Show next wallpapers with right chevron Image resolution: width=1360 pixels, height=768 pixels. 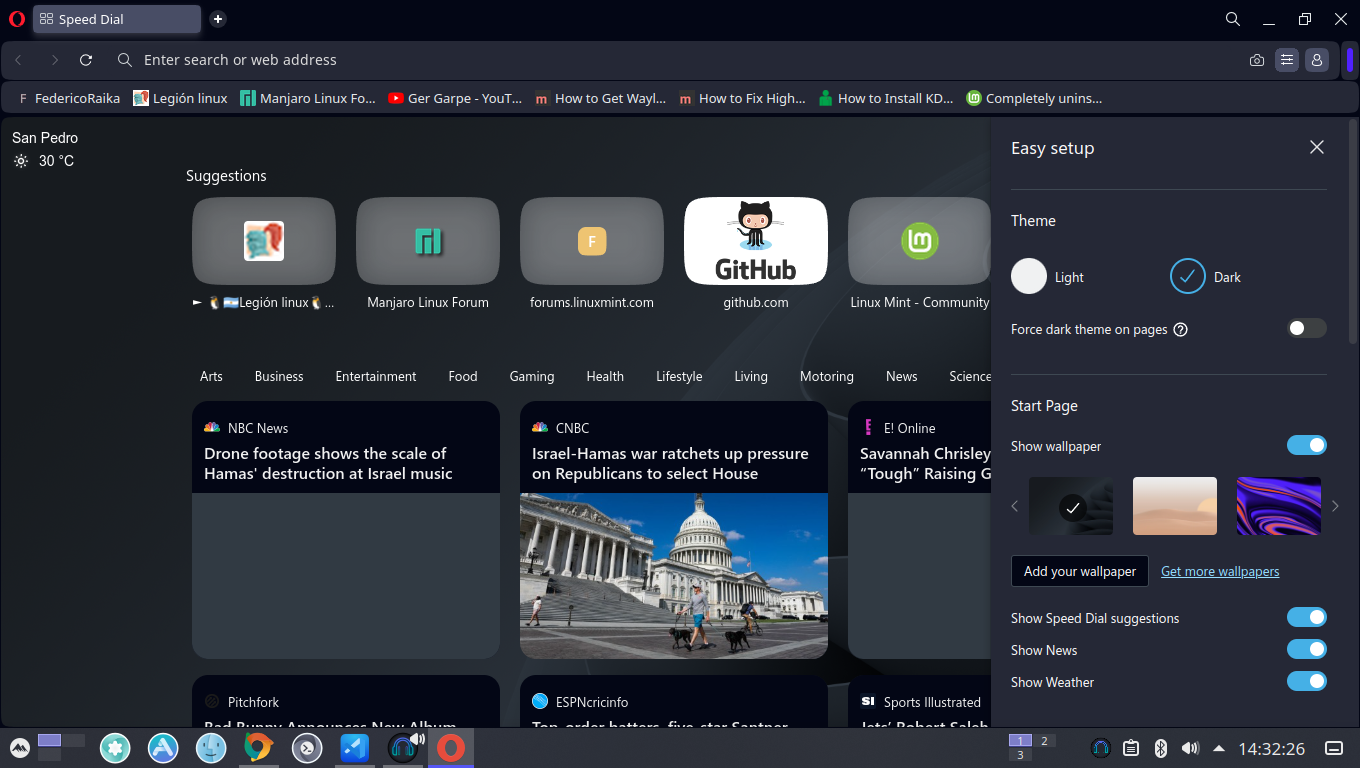click(1335, 506)
